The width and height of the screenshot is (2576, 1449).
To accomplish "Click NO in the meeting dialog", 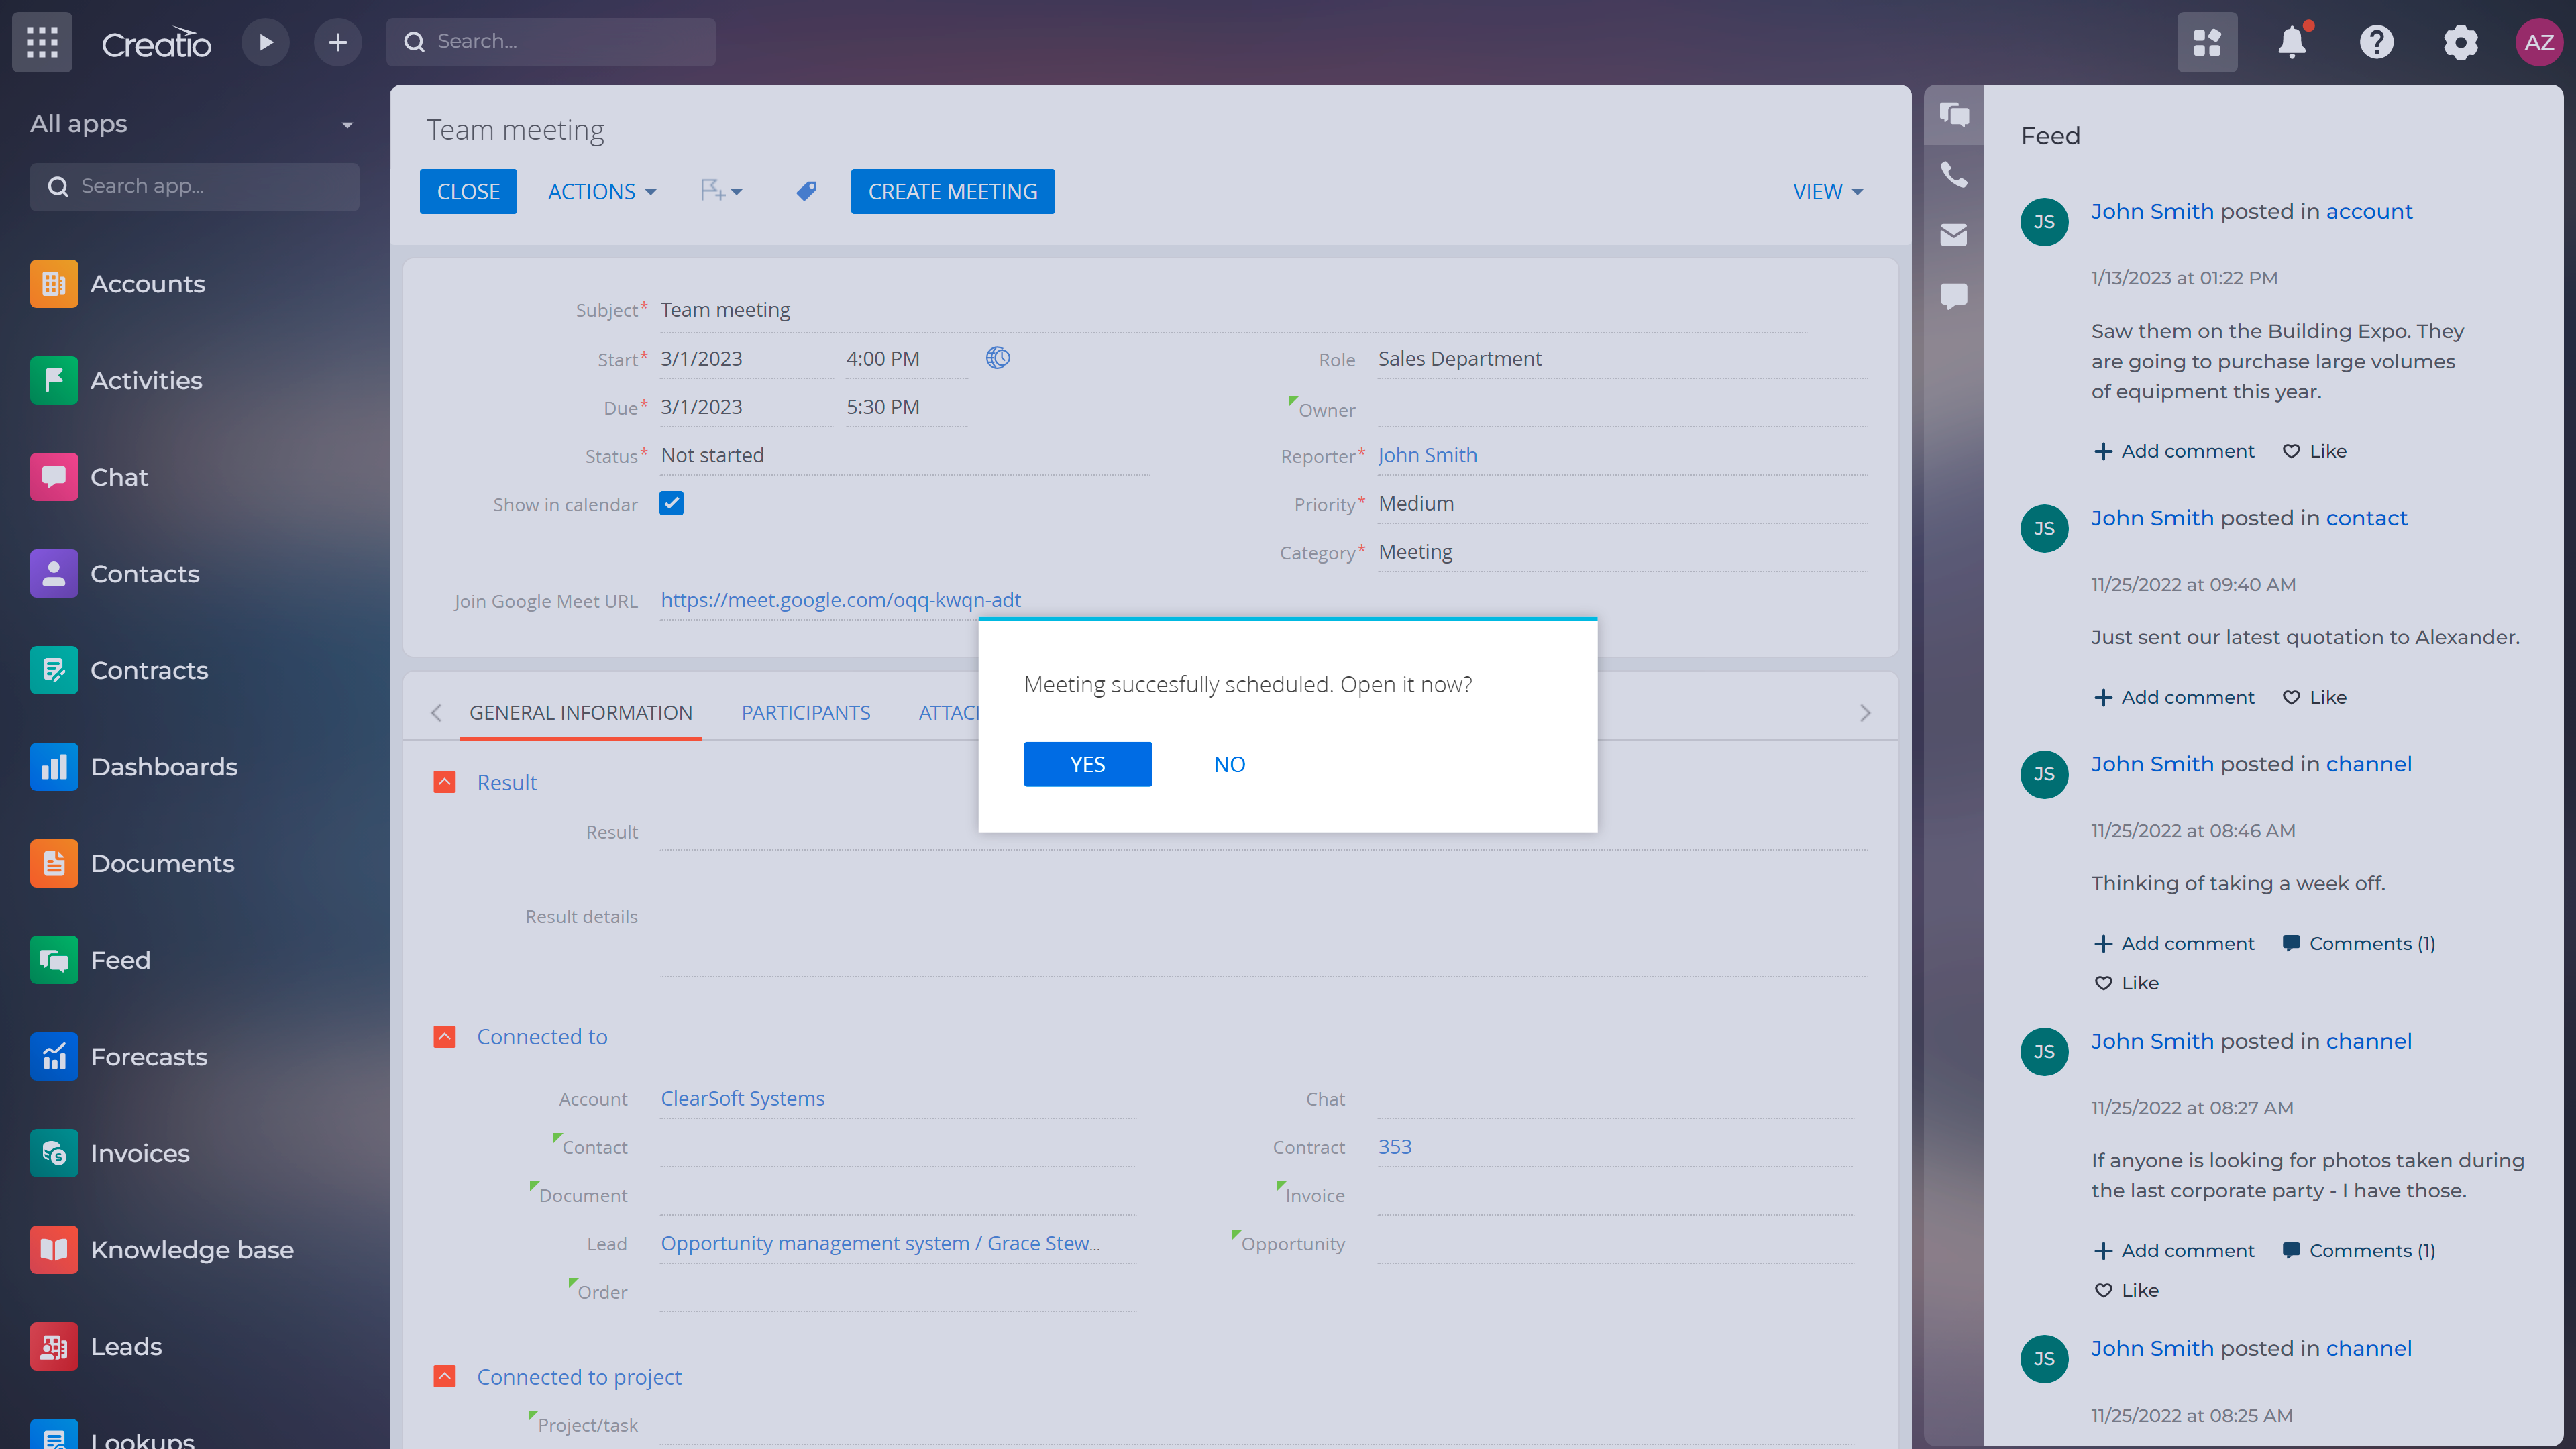I will coord(1229,764).
